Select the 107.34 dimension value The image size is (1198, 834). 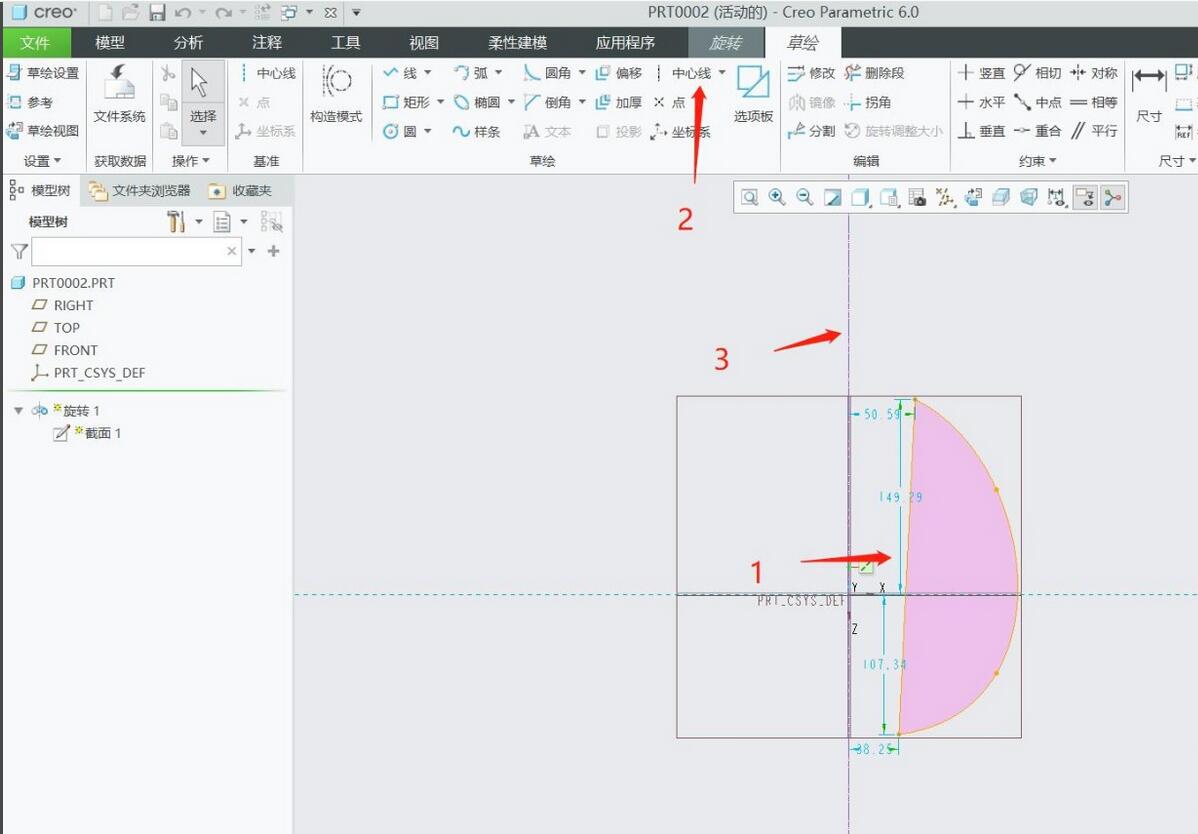point(884,664)
